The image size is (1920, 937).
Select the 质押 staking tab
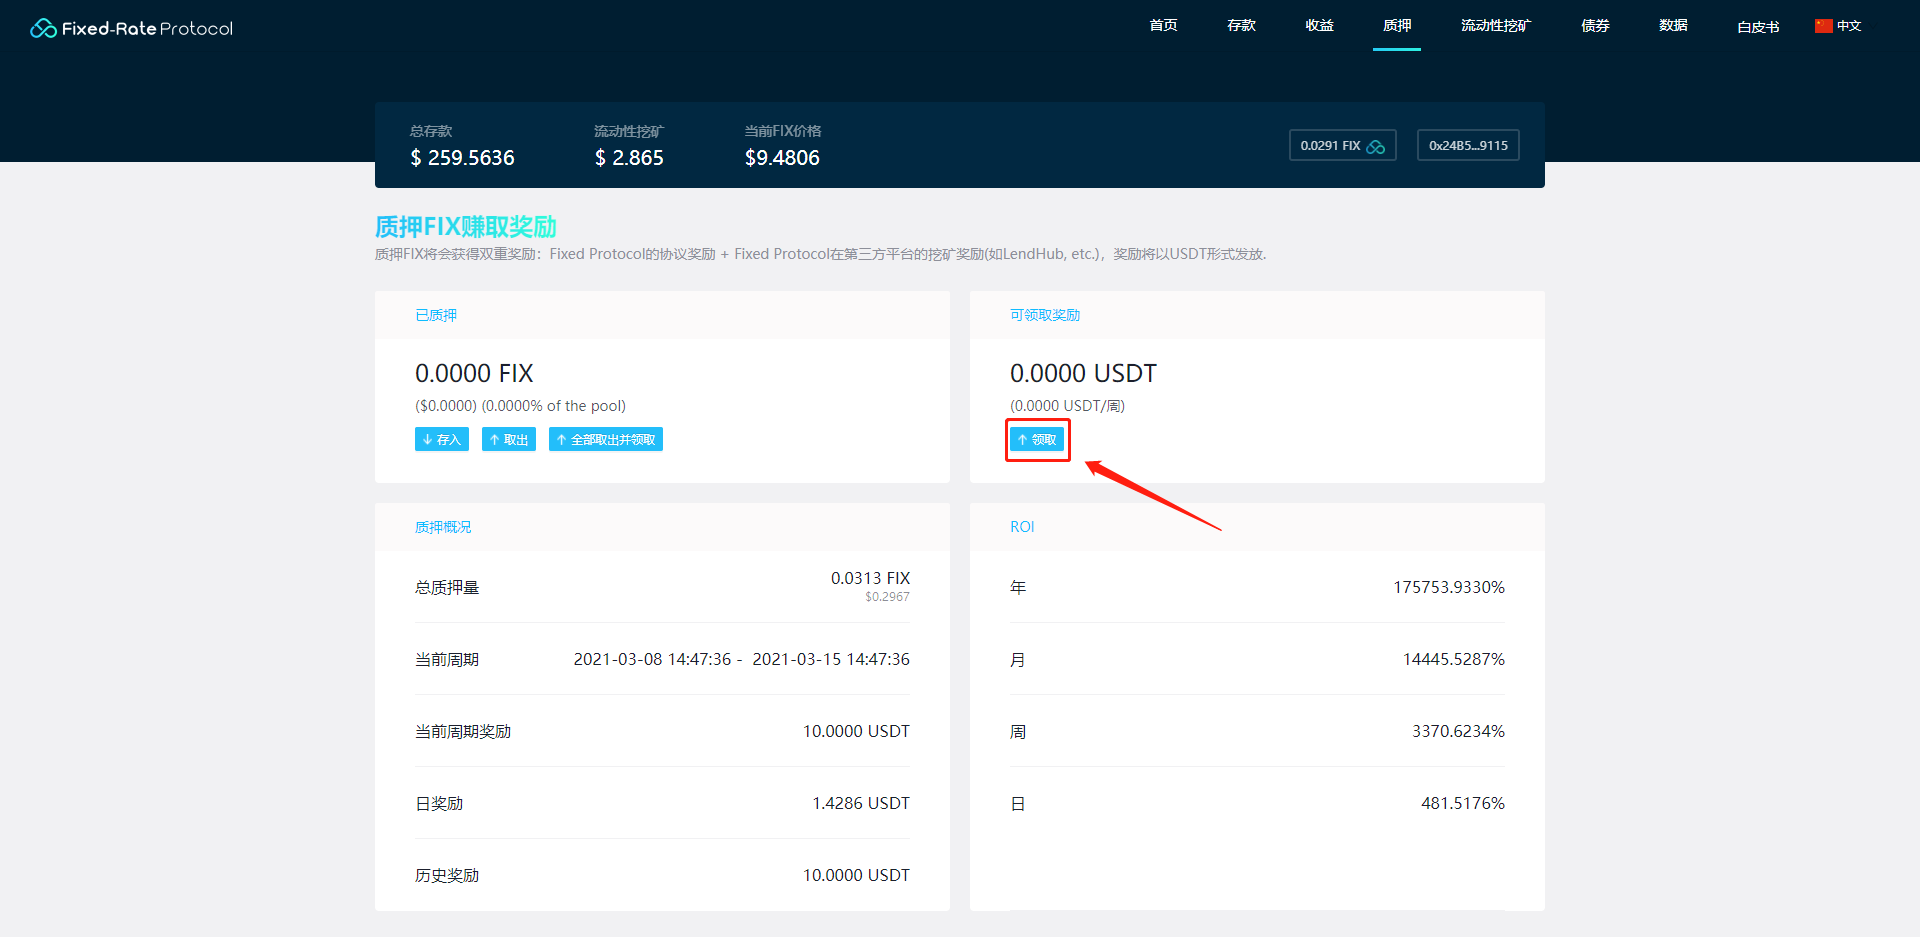coord(1397,26)
